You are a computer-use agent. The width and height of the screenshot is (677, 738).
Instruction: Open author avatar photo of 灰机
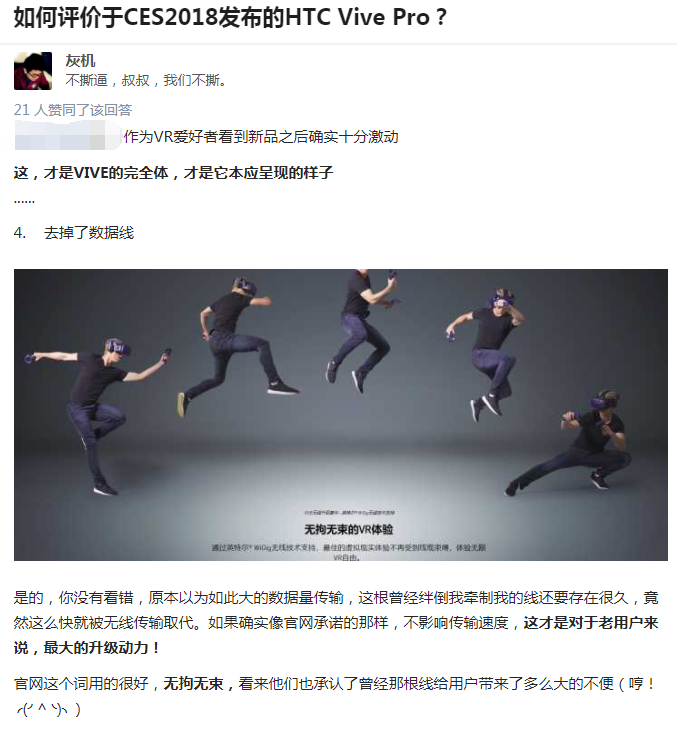pyautogui.click(x=33, y=71)
